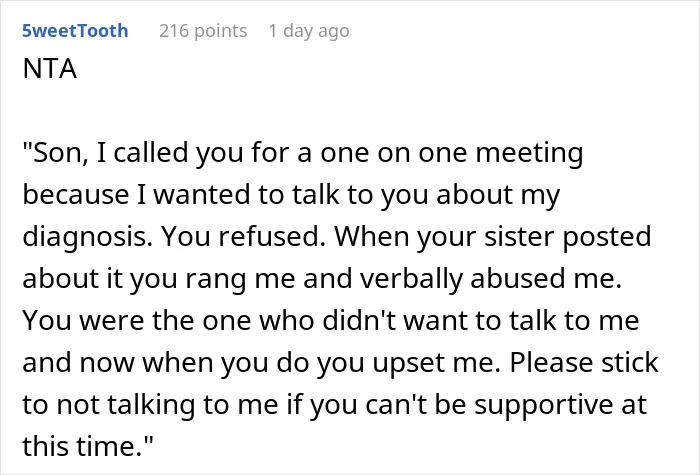Click the words 'sister posted'
Screen dimensions: 700x475
point(568,237)
